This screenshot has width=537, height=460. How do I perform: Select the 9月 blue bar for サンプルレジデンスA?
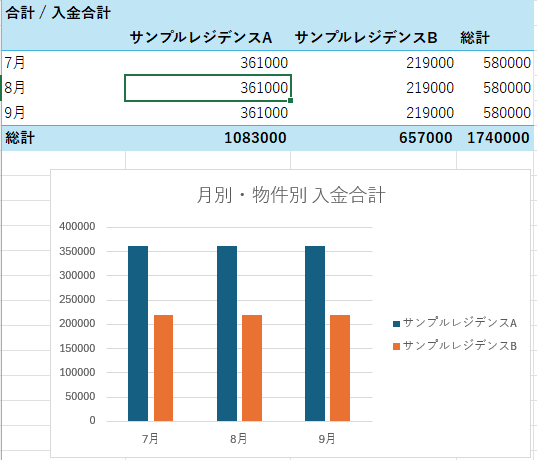coord(315,333)
